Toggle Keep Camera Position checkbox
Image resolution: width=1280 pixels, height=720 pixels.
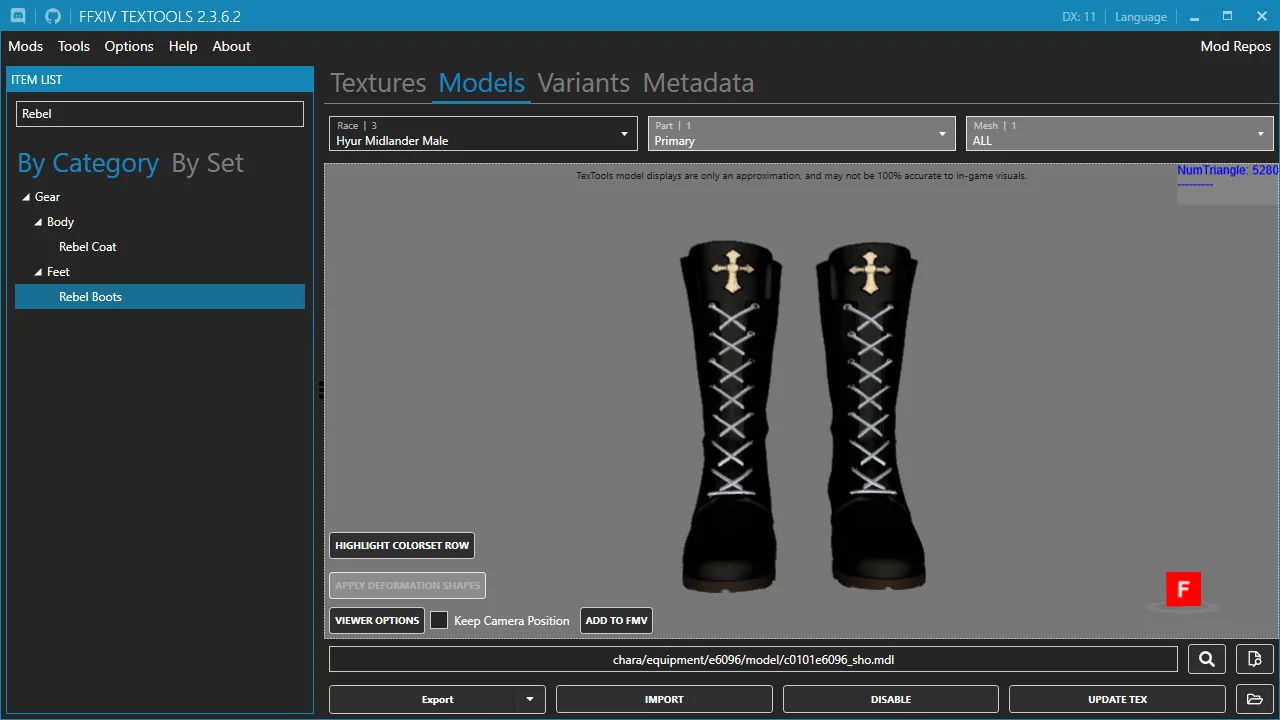point(439,620)
